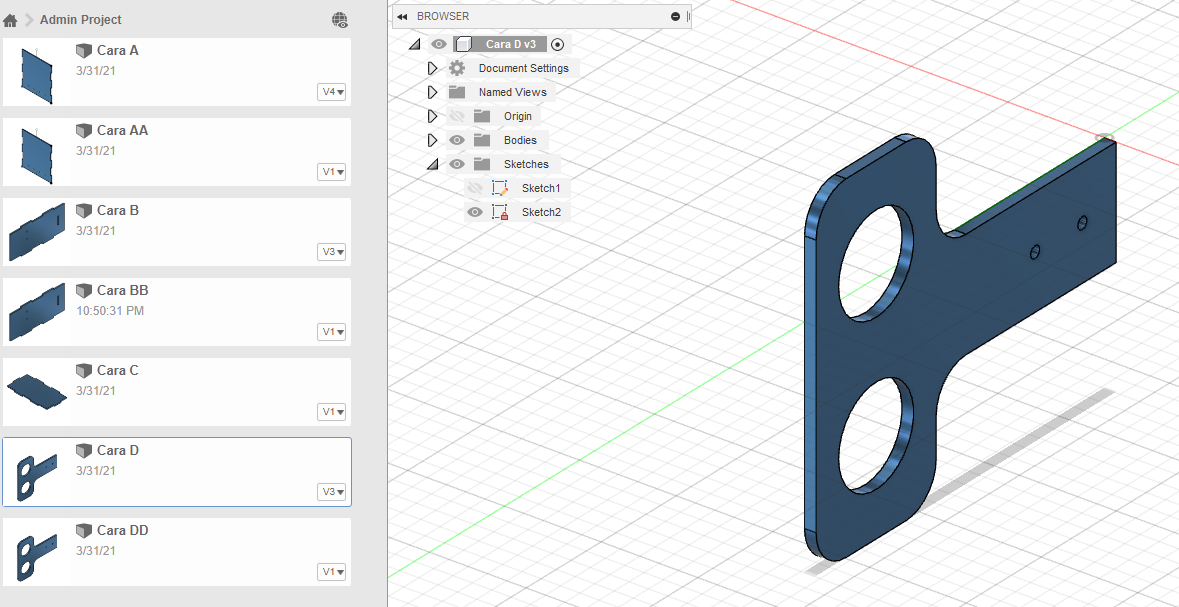The image size is (1179, 607).
Task: Hide the Bodies folder
Action: click(456, 141)
